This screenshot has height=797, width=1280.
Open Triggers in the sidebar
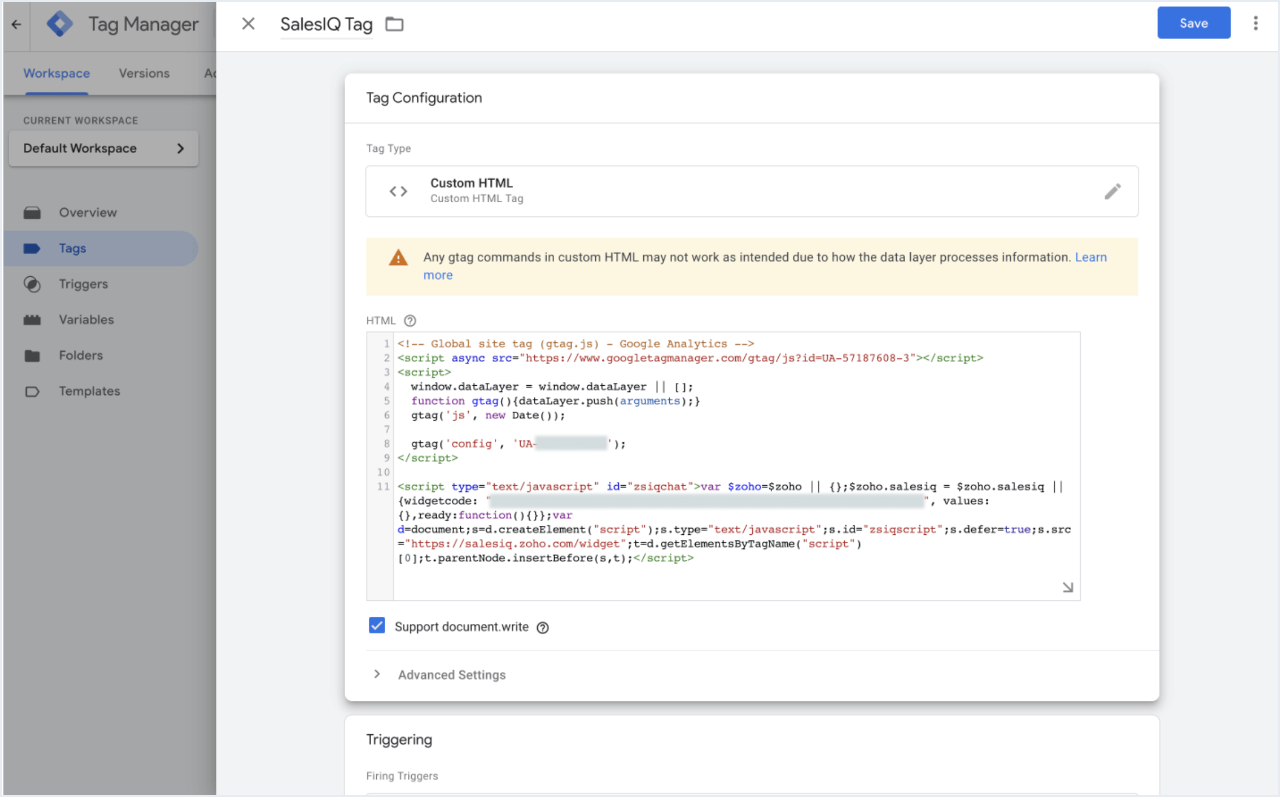pyautogui.click(x=100, y=284)
